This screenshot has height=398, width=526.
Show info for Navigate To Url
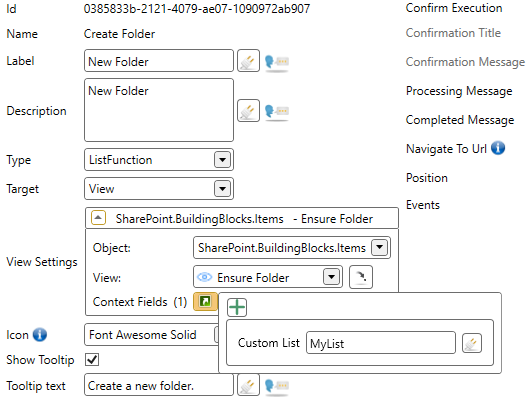tap(498, 148)
